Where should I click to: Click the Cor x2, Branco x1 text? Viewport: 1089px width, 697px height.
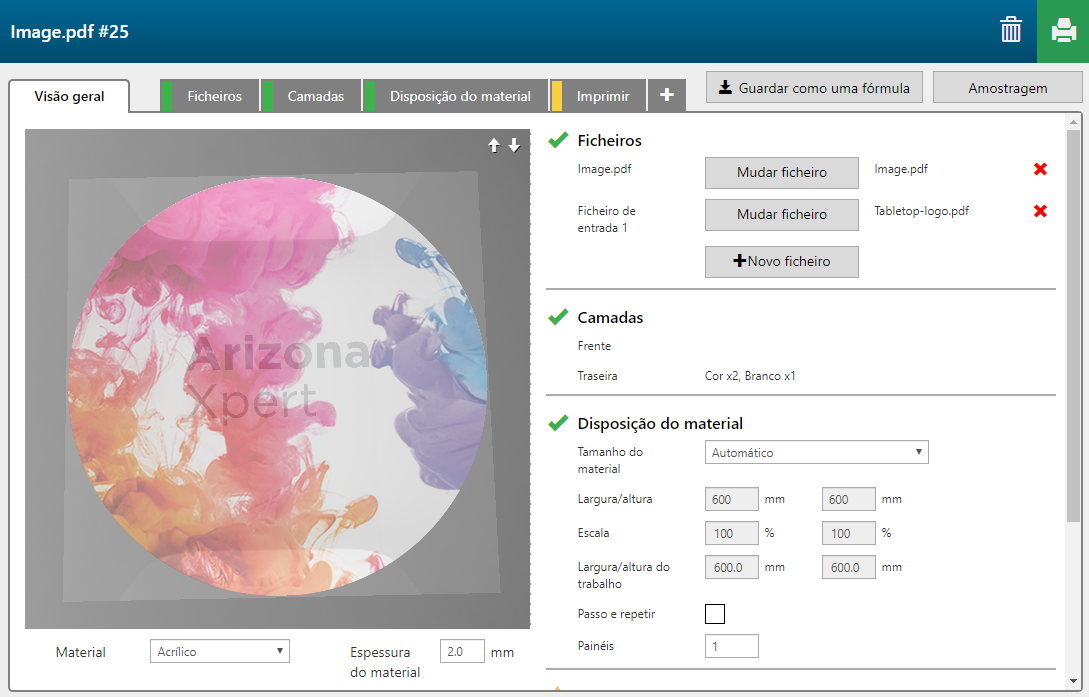coord(750,376)
